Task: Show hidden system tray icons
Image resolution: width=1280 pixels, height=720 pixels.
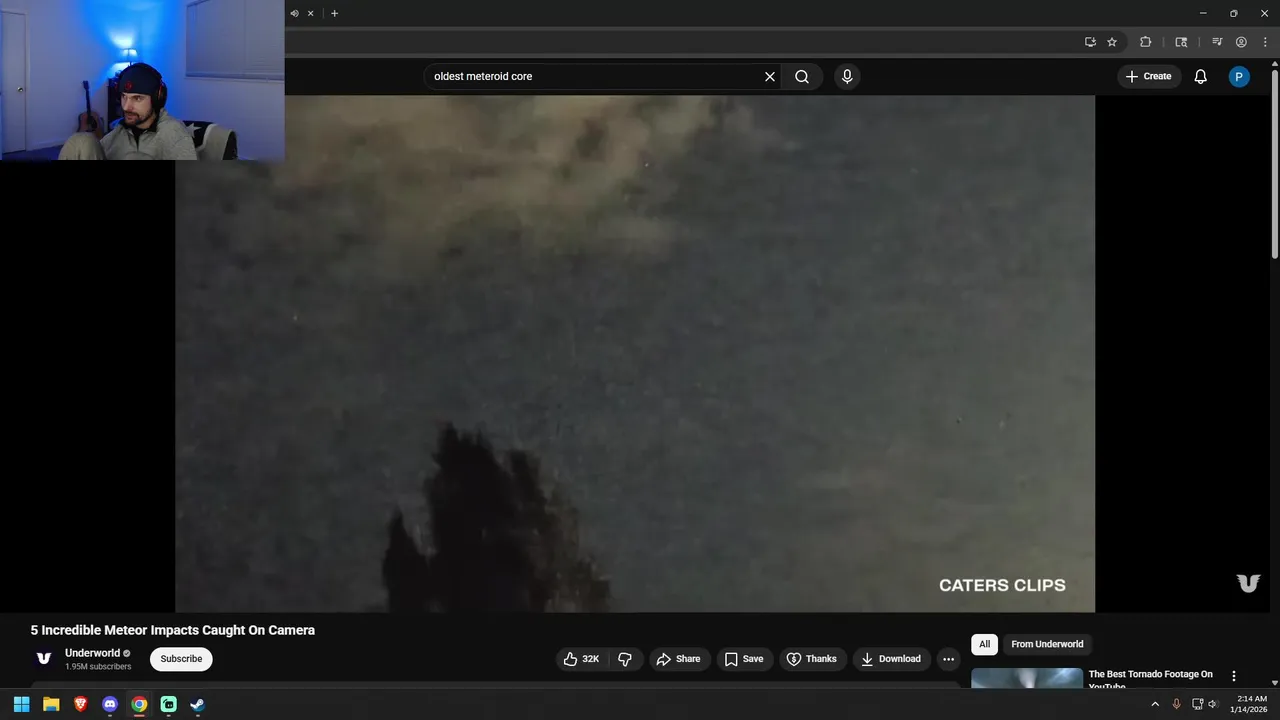Action: click(1155, 704)
